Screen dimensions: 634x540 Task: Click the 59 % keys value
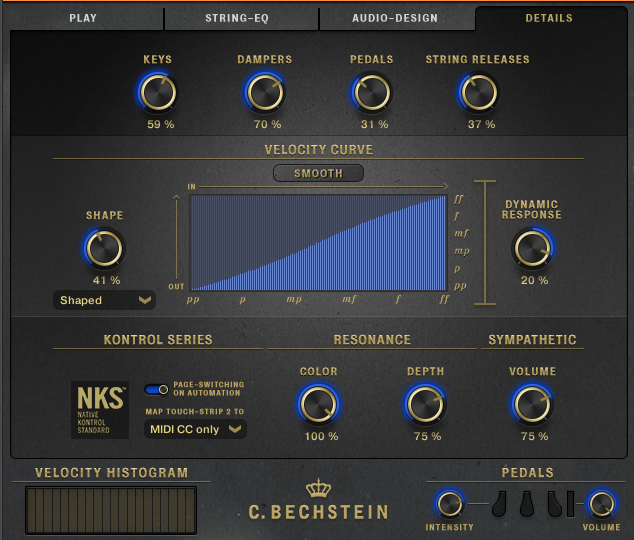[x=161, y=124]
